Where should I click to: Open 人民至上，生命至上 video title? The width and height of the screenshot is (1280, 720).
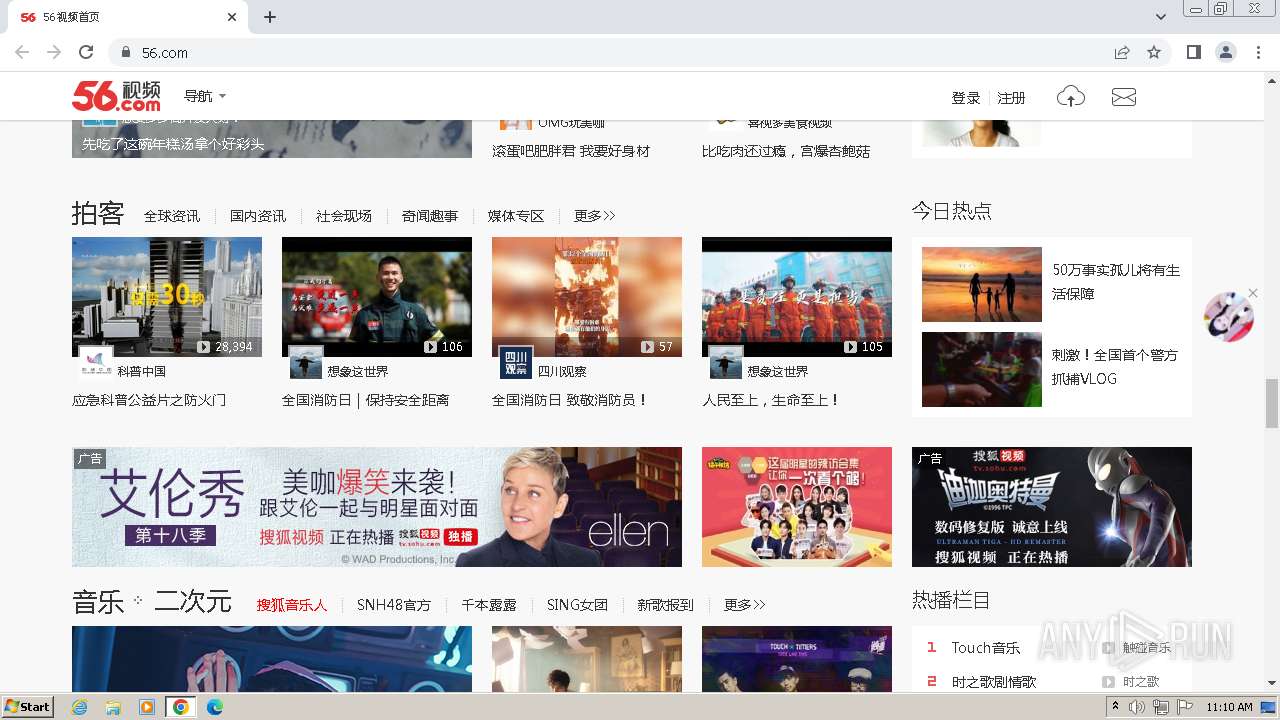(x=771, y=400)
